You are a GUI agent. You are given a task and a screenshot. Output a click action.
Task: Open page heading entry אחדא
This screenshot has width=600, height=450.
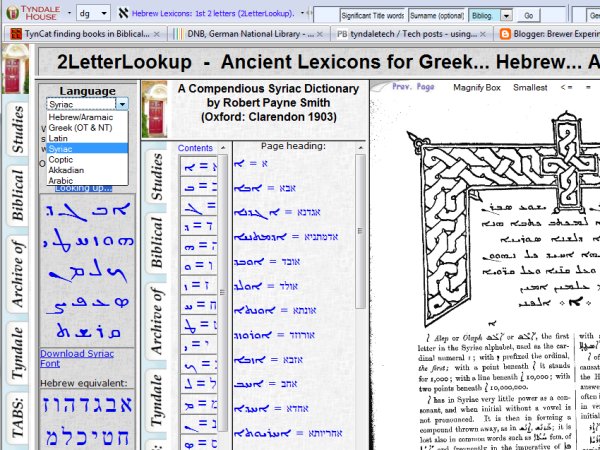[x=271, y=408]
